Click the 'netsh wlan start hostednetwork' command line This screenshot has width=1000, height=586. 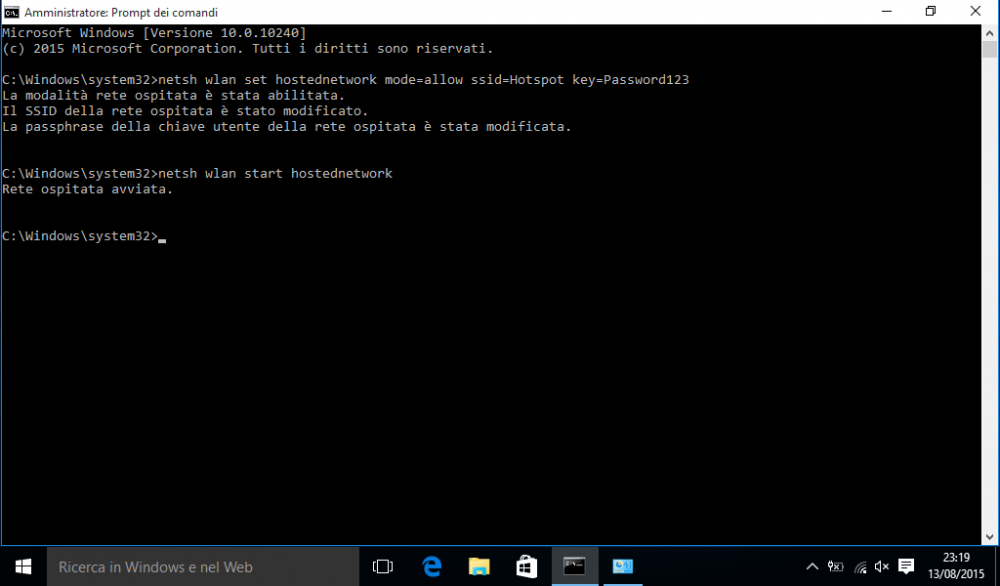pyautogui.click(x=197, y=173)
